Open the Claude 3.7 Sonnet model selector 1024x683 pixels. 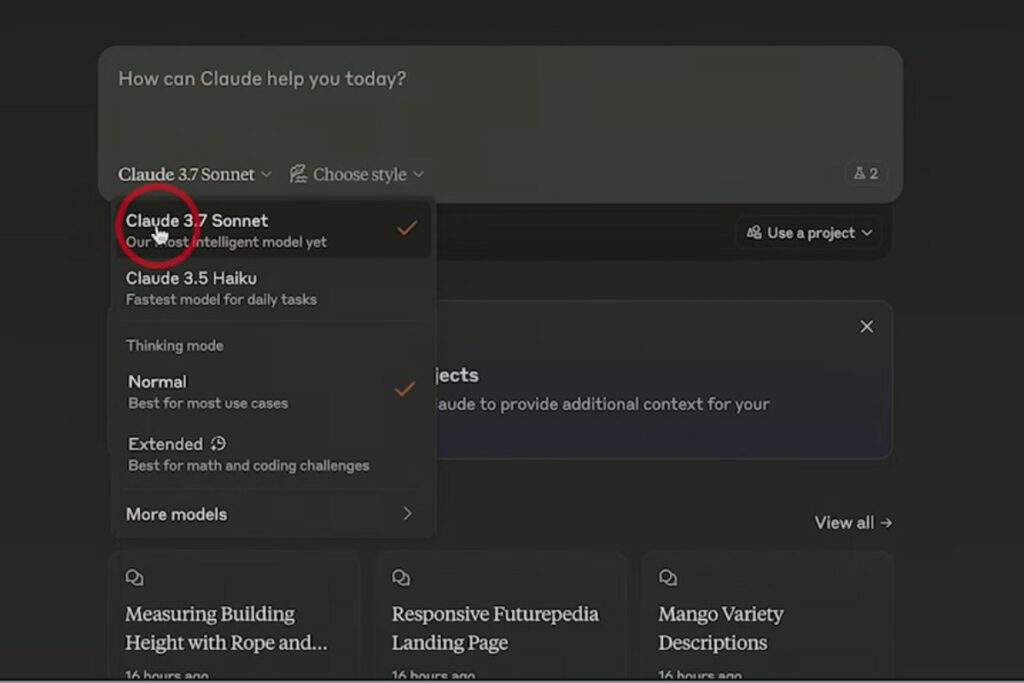coord(195,173)
